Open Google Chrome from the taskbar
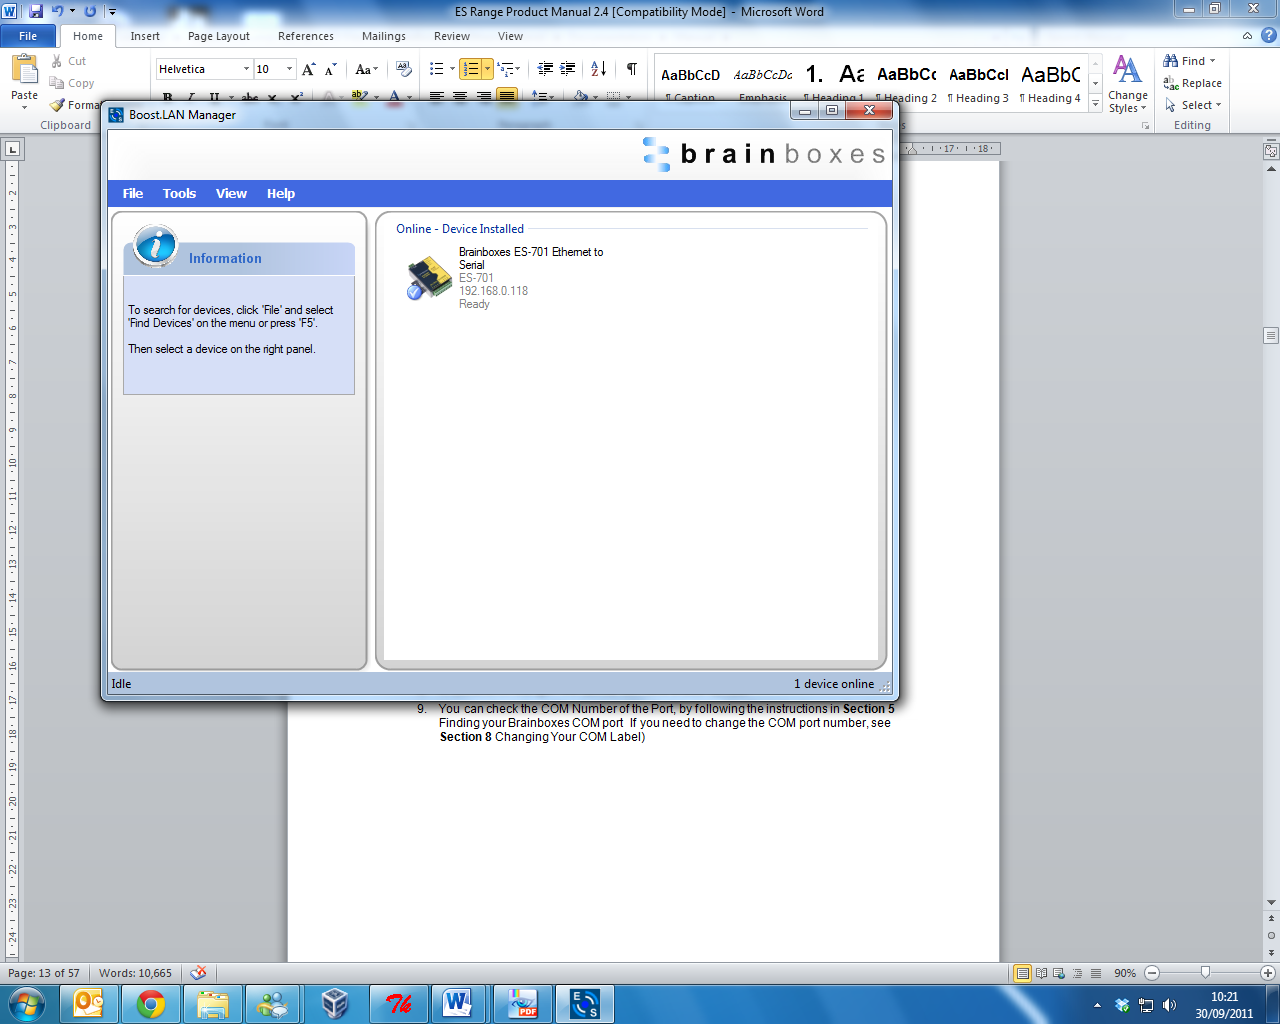 coord(151,1003)
